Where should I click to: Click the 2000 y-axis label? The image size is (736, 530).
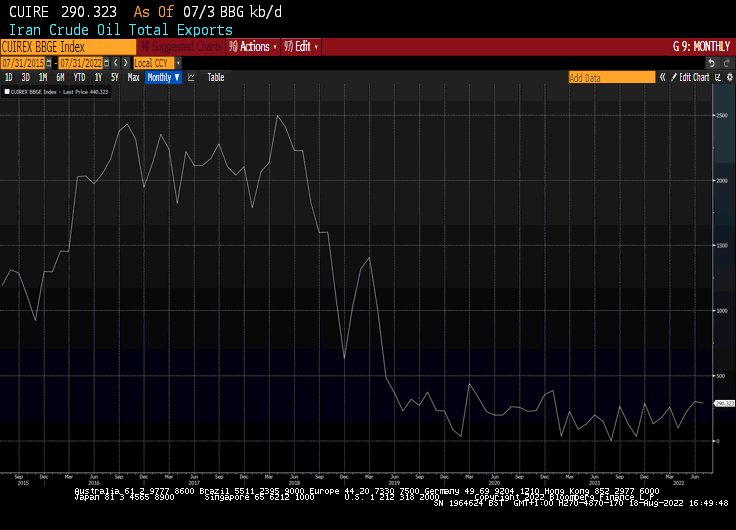(722, 181)
